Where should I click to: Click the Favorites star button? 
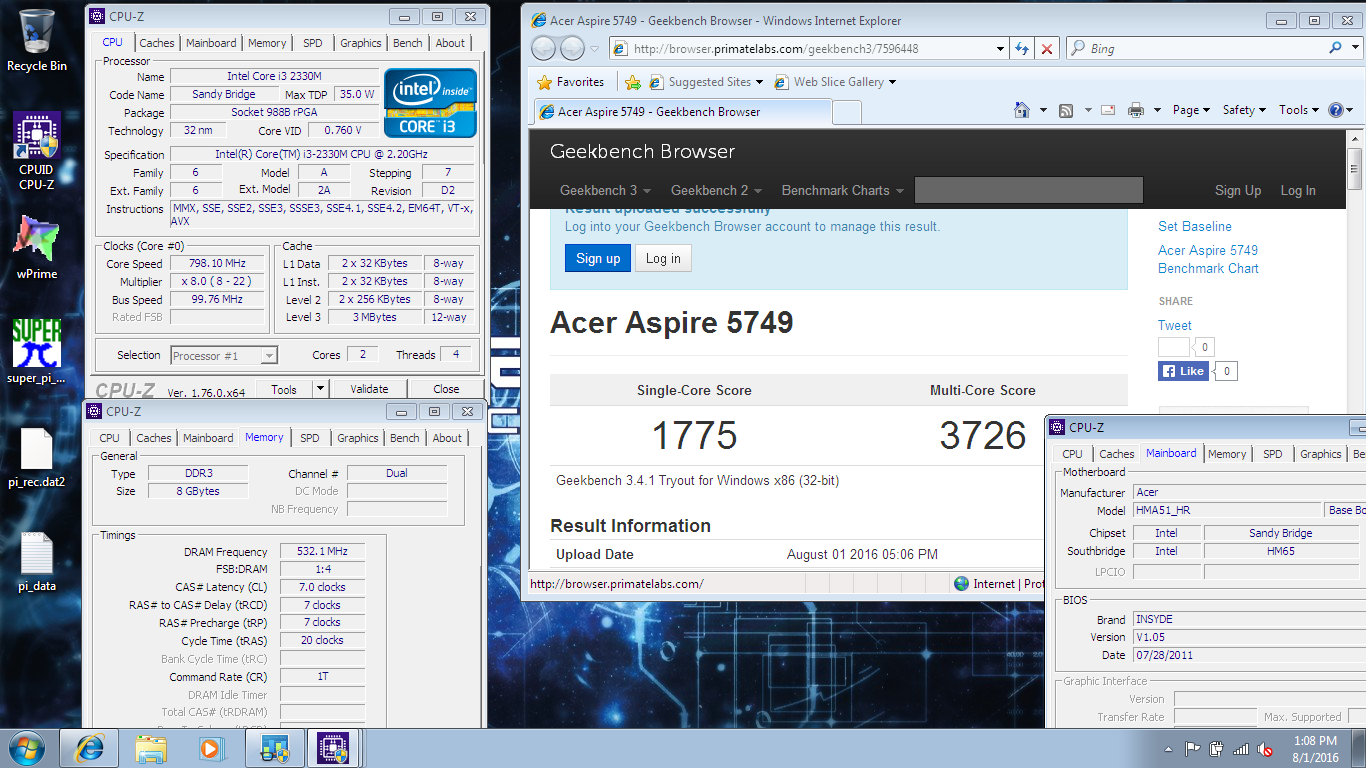click(x=570, y=82)
